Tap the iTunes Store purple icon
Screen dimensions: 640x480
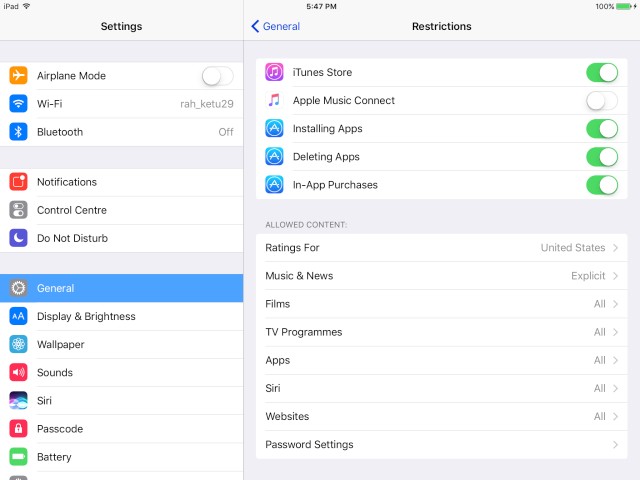(274, 72)
